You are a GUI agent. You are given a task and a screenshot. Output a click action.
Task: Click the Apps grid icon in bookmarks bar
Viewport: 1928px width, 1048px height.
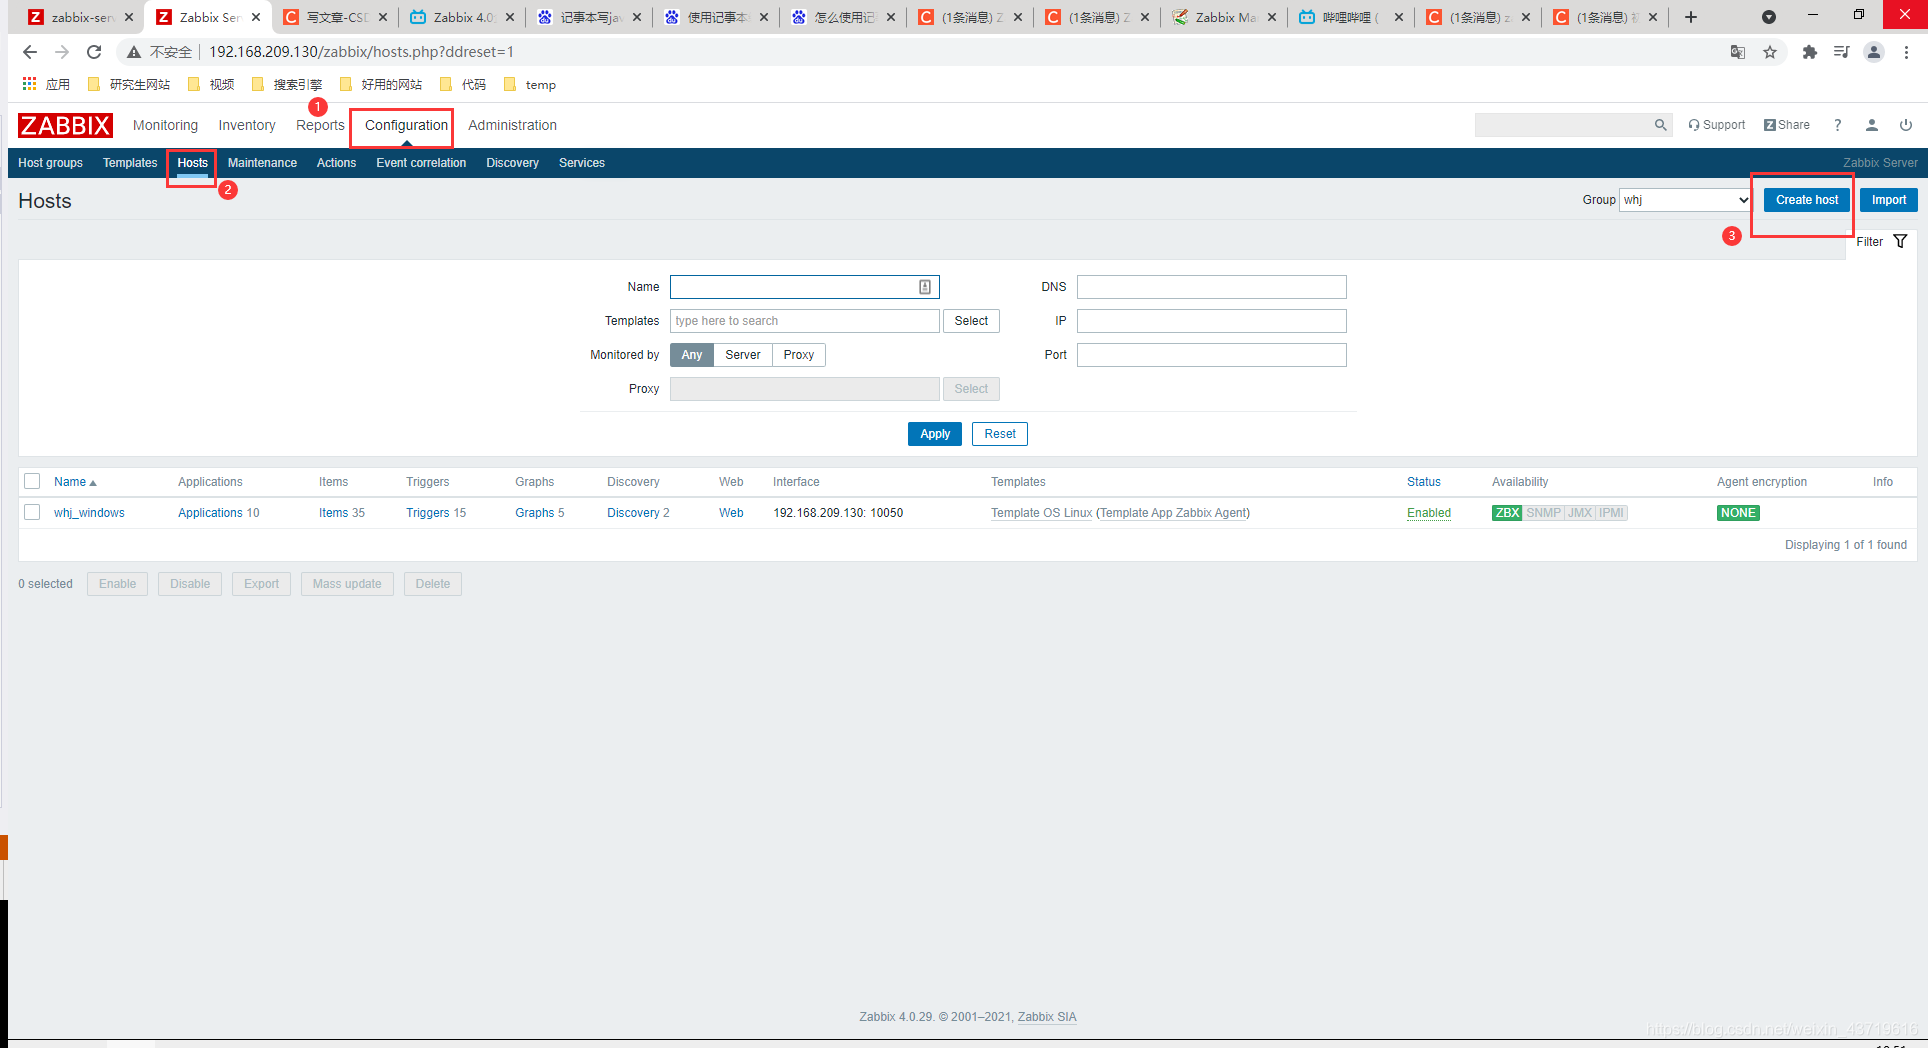(x=29, y=84)
